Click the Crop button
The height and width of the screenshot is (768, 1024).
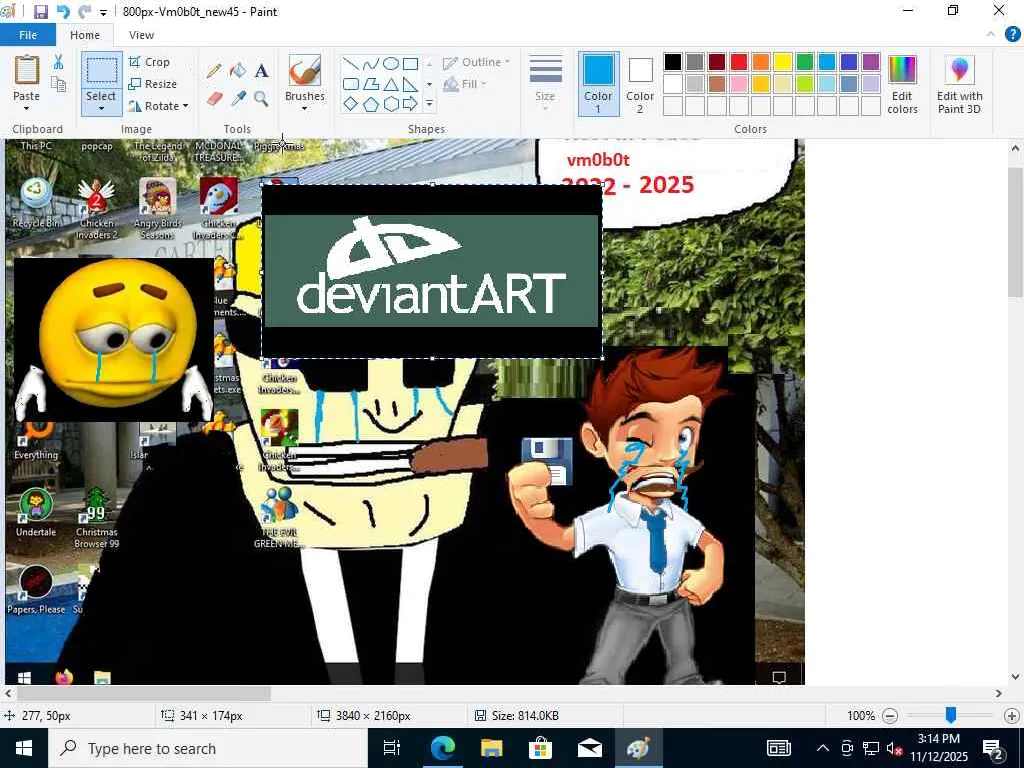(x=150, y=62)
